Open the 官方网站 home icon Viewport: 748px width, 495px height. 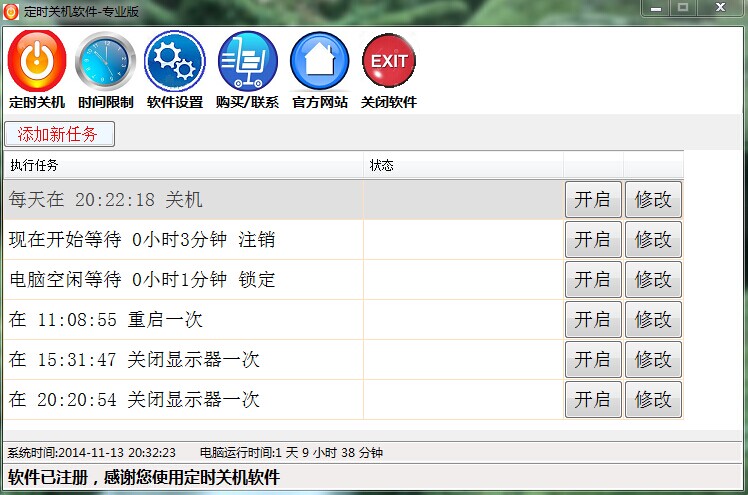[x=319, y=61]
